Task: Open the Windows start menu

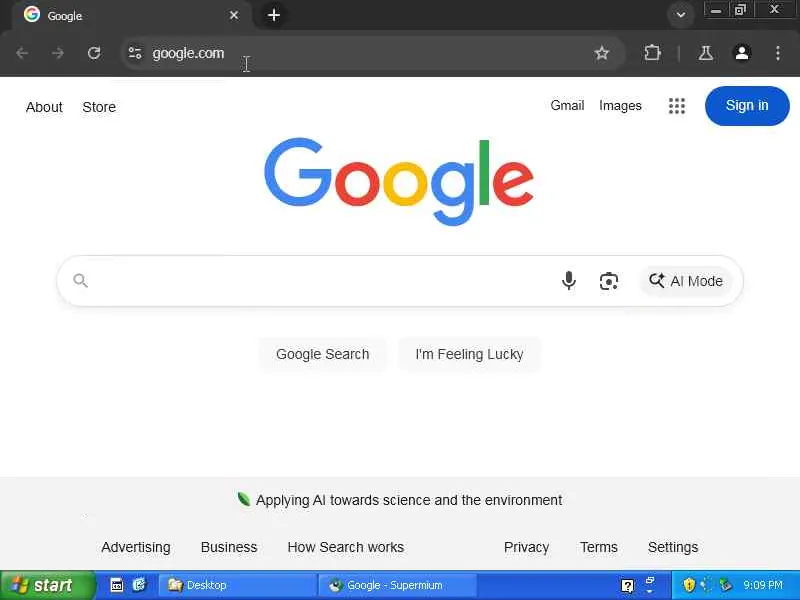Action: [x=48, y=585]
